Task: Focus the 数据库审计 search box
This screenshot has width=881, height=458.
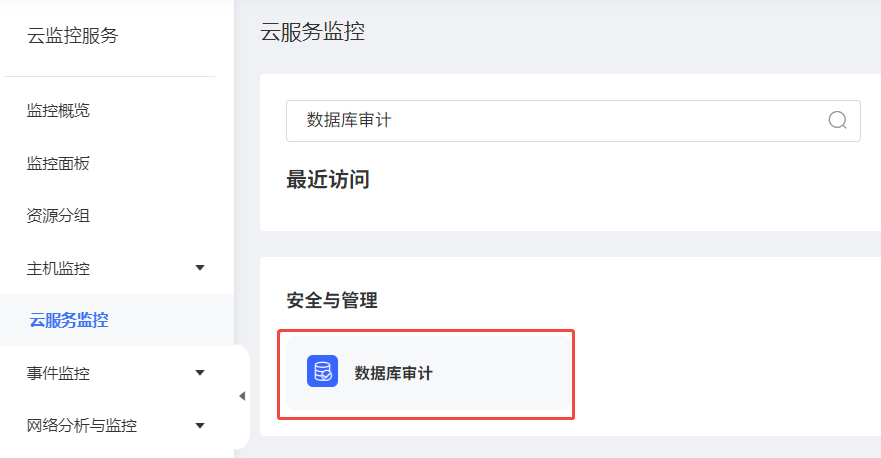Action: (x=550, y=121)
